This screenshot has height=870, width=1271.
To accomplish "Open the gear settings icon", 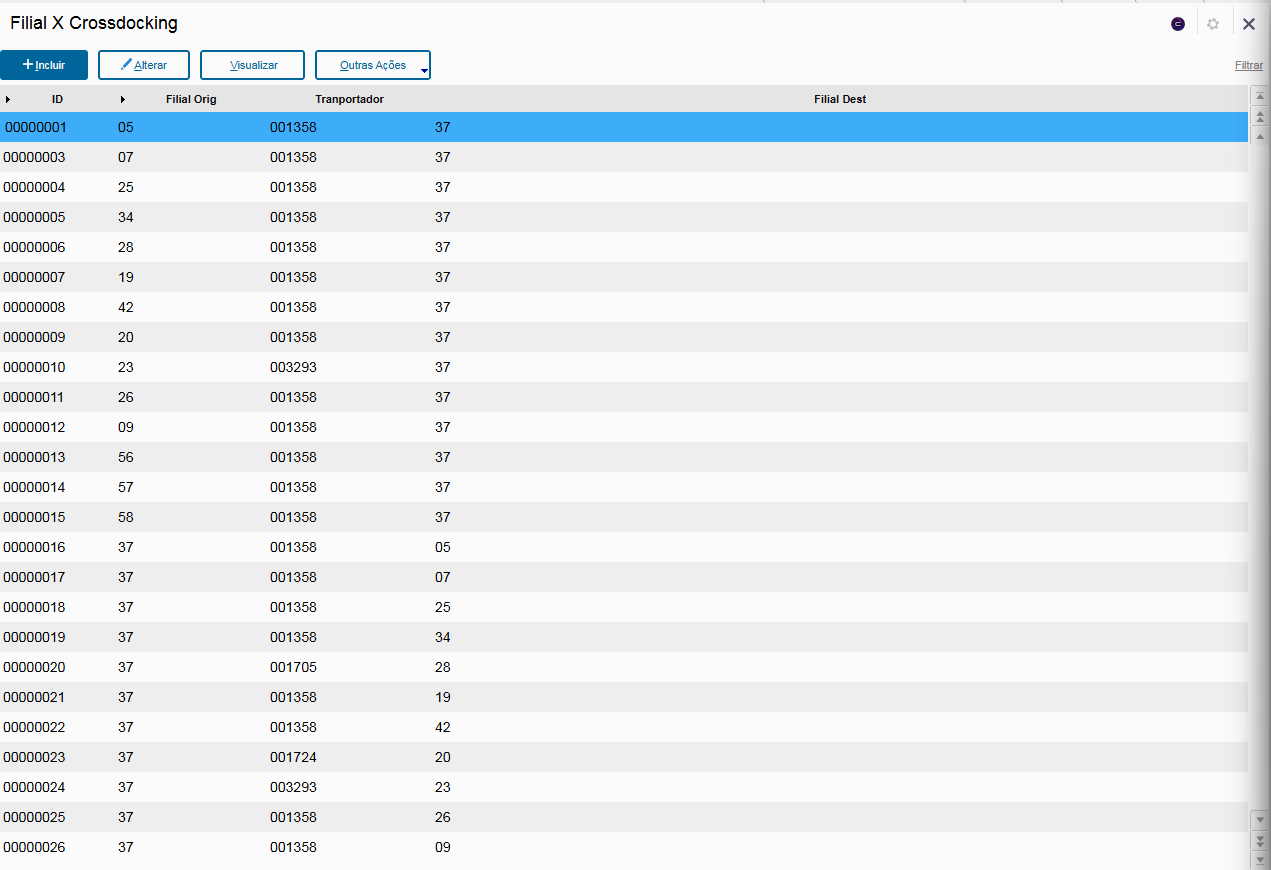I will (1213, 24).
